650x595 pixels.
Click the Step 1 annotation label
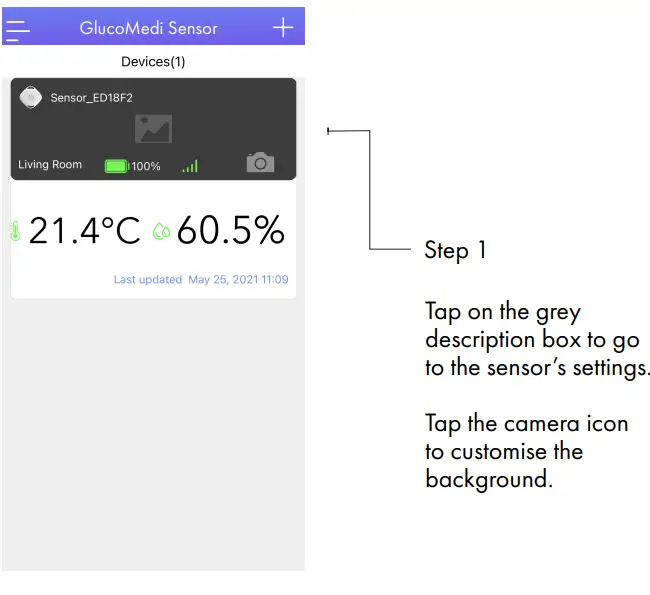(455, 250)
